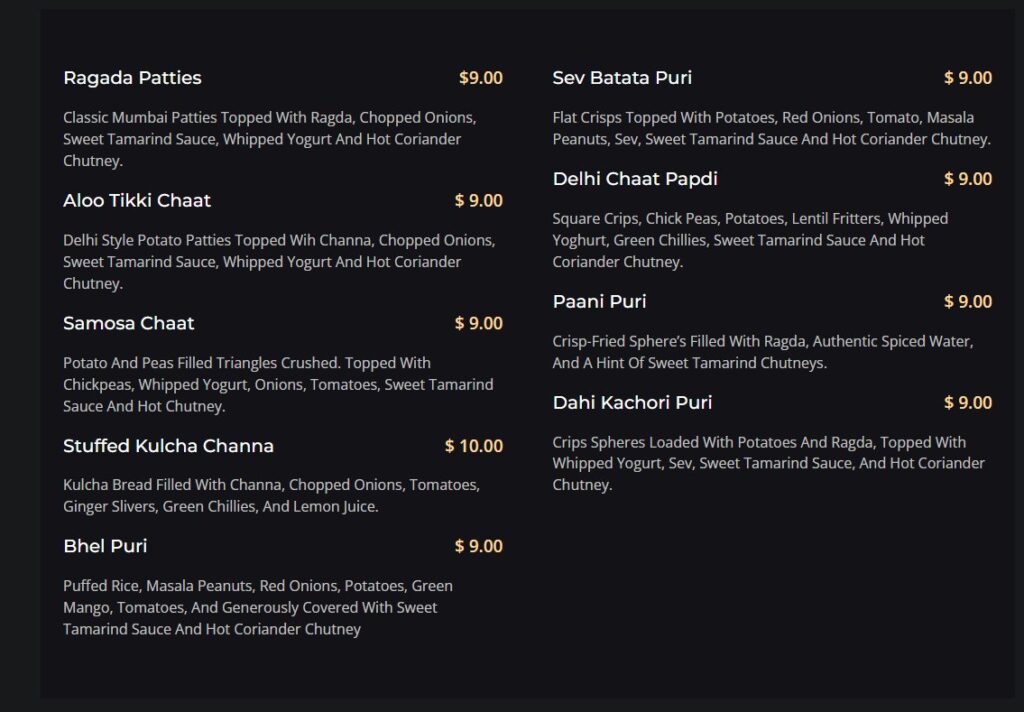Click the Samosa Chaat menu item
This screenshot has height=712, width=1024.
coord(129,323)
